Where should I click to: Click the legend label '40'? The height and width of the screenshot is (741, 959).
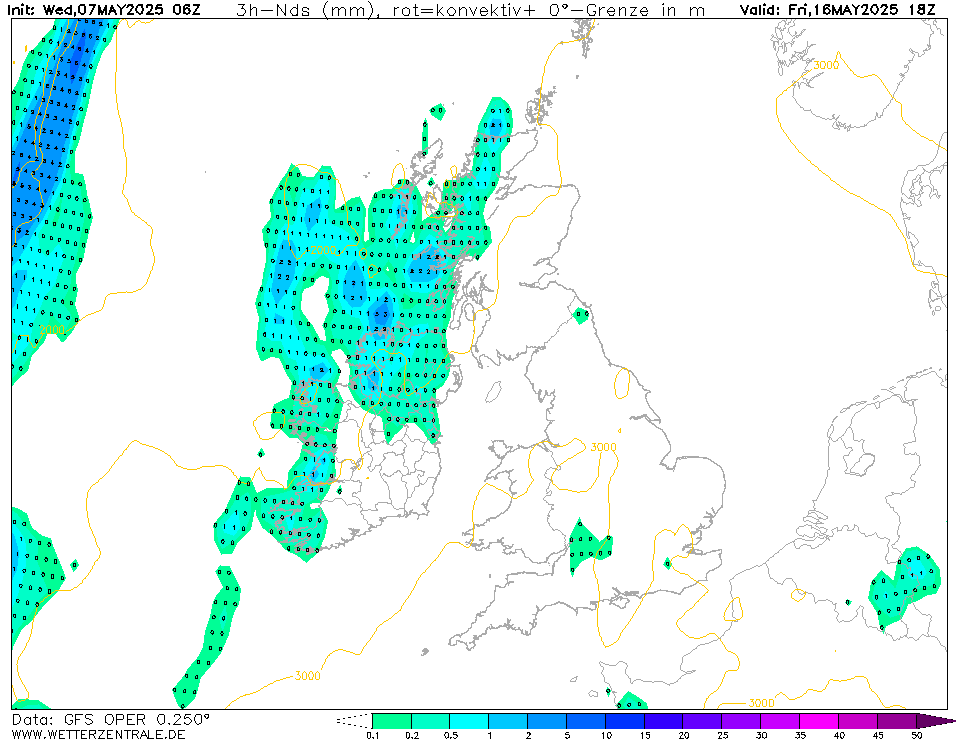pyautogui.click(x=839, y=735)
